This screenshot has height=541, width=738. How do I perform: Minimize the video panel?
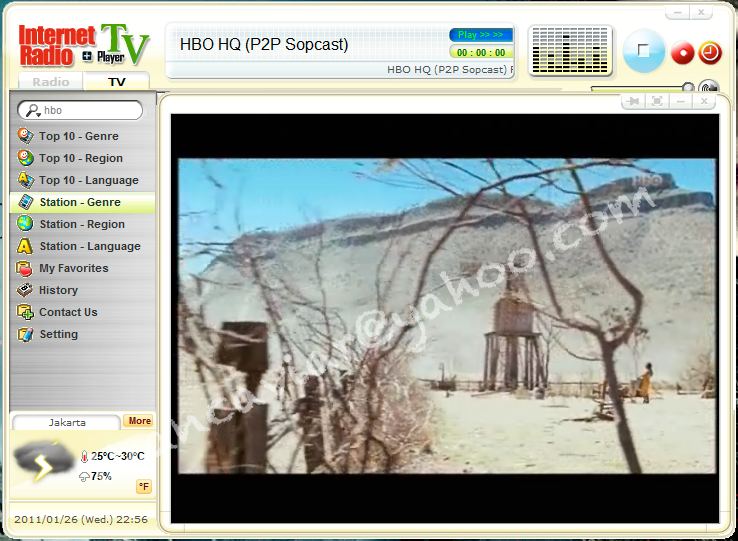(681, 101)
